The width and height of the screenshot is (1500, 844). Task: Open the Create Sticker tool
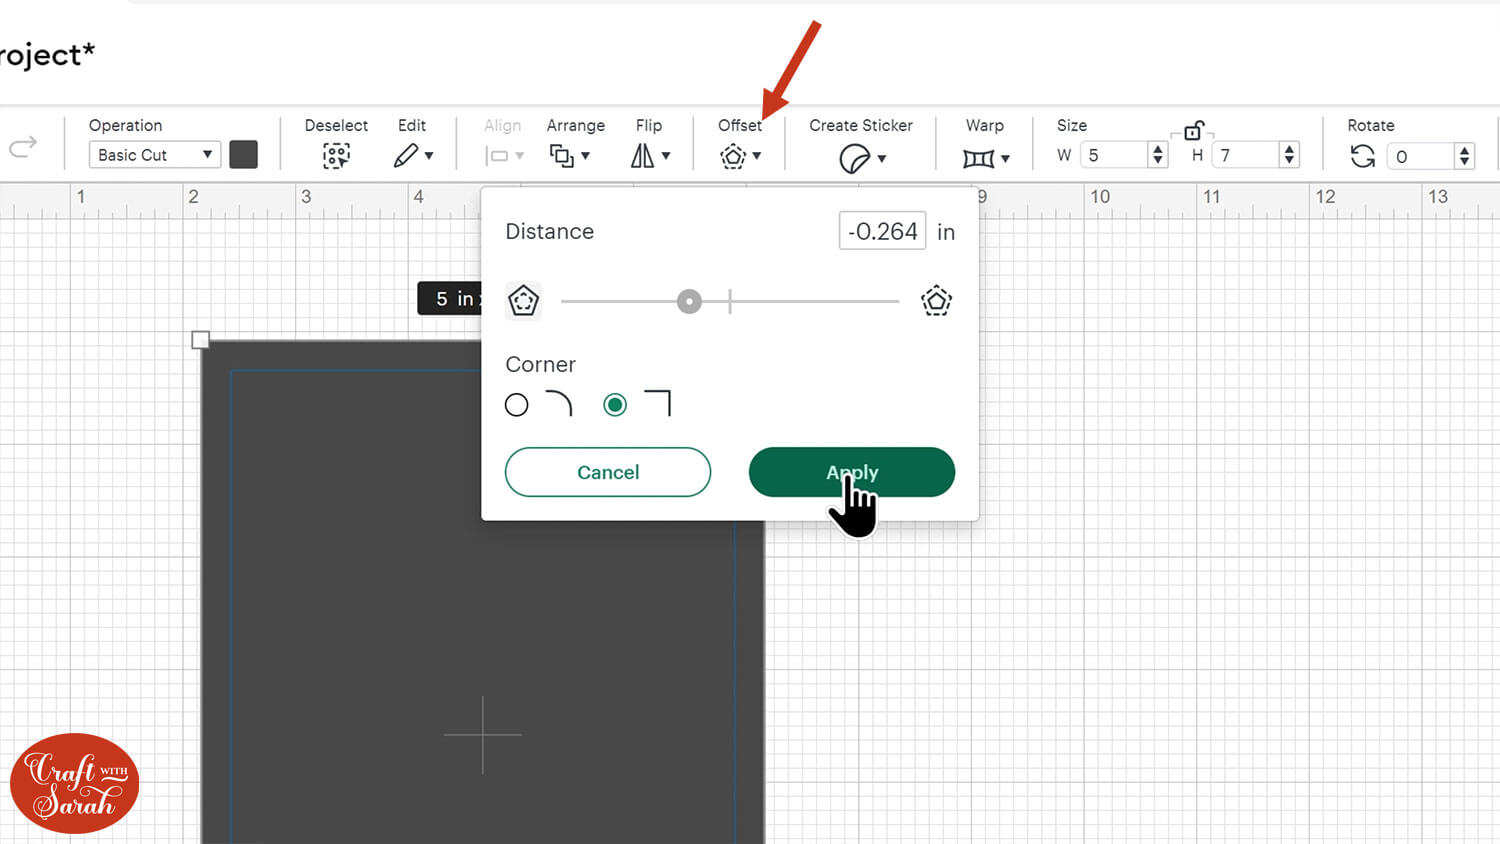click(x=854, y=158)
